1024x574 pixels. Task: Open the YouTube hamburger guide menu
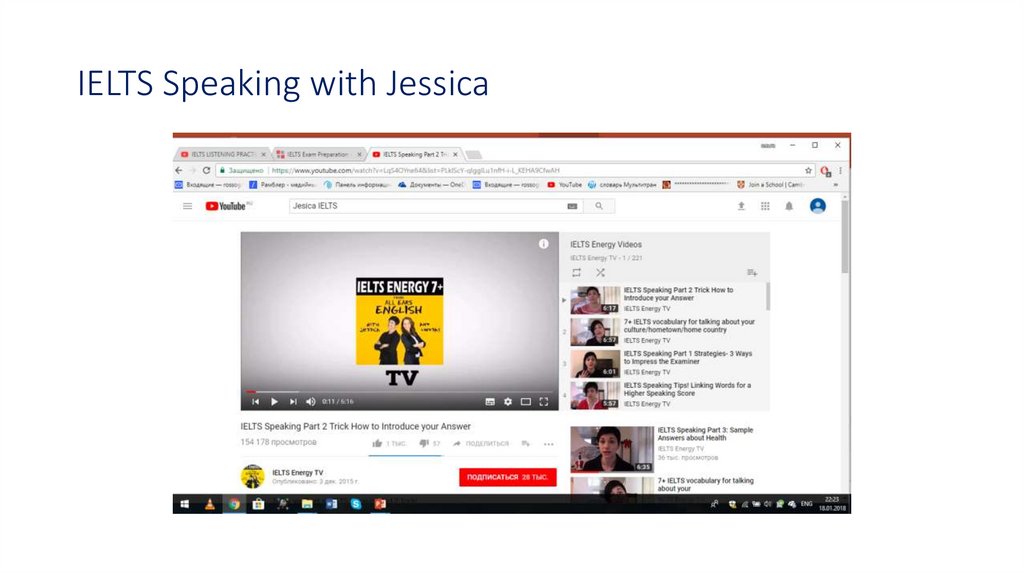[x=187, y=206]
